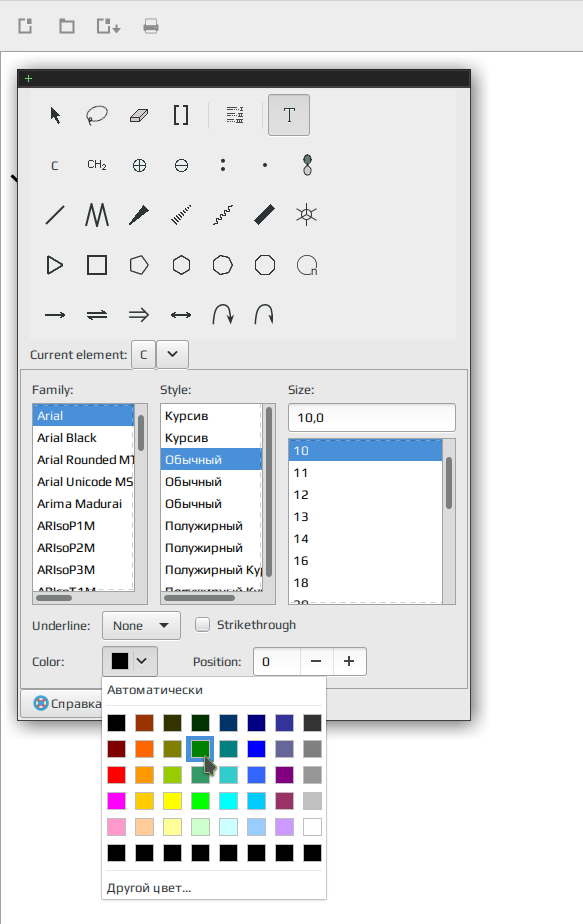Viewport: 583px width, 924px height.
Task: Select the arrow selection tool
Action: point(55,115)
